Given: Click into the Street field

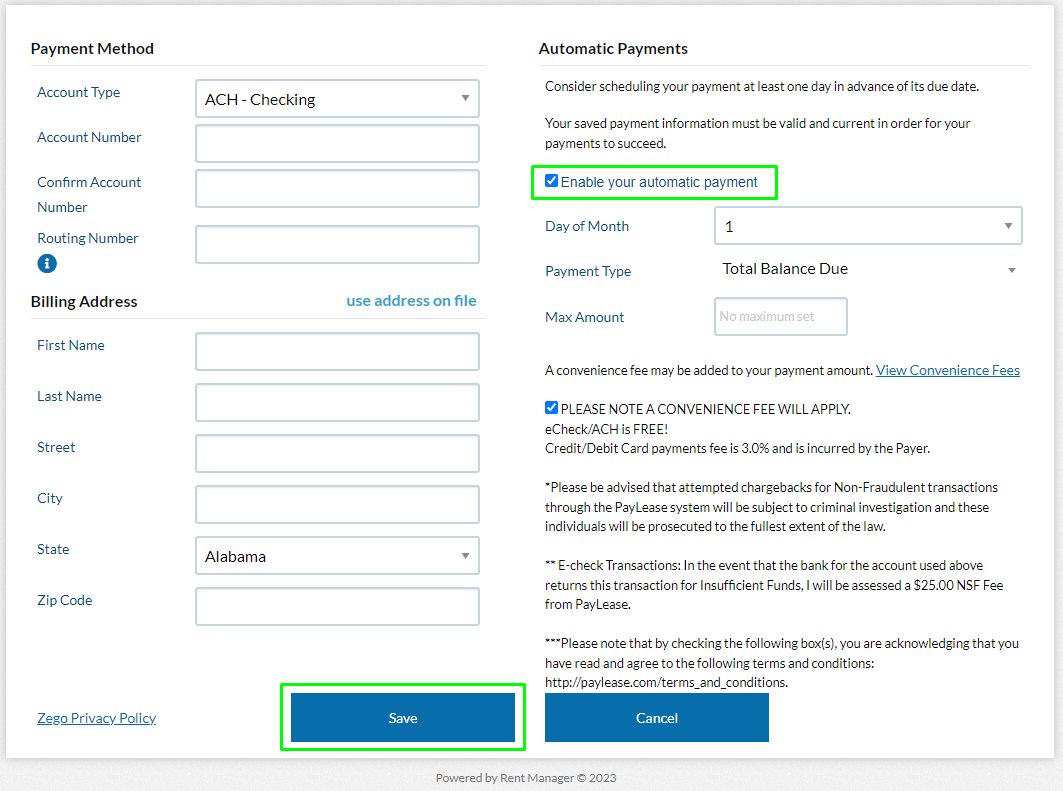Looking at the screenshot, I should coord(337,453).
